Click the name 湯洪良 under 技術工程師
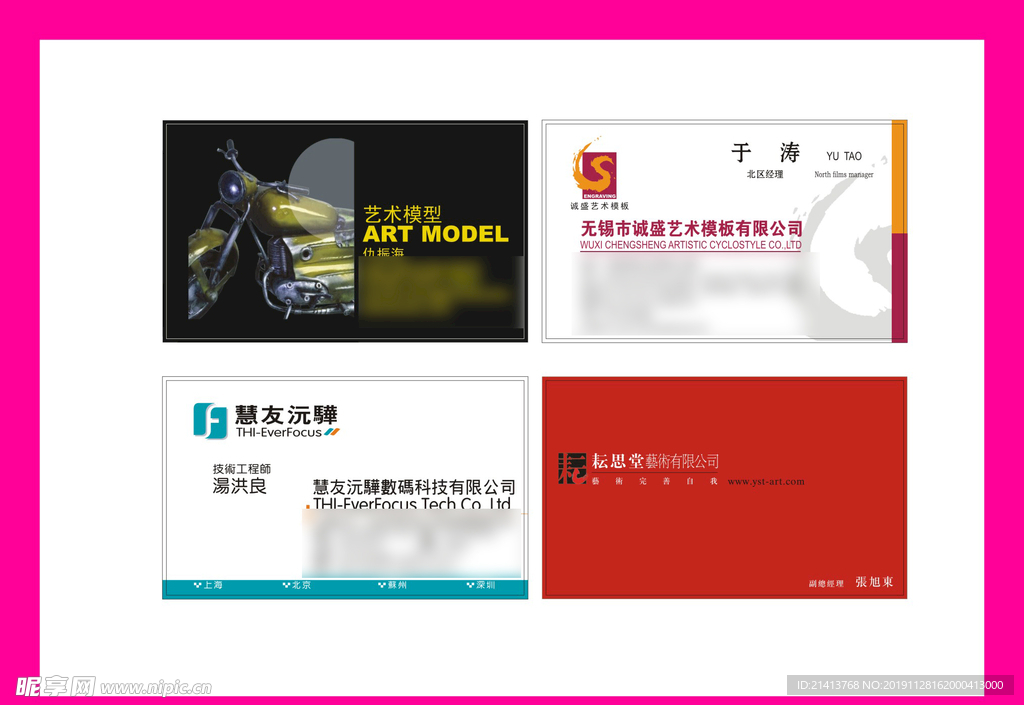 pyautogui.click(x=240, y=487)
